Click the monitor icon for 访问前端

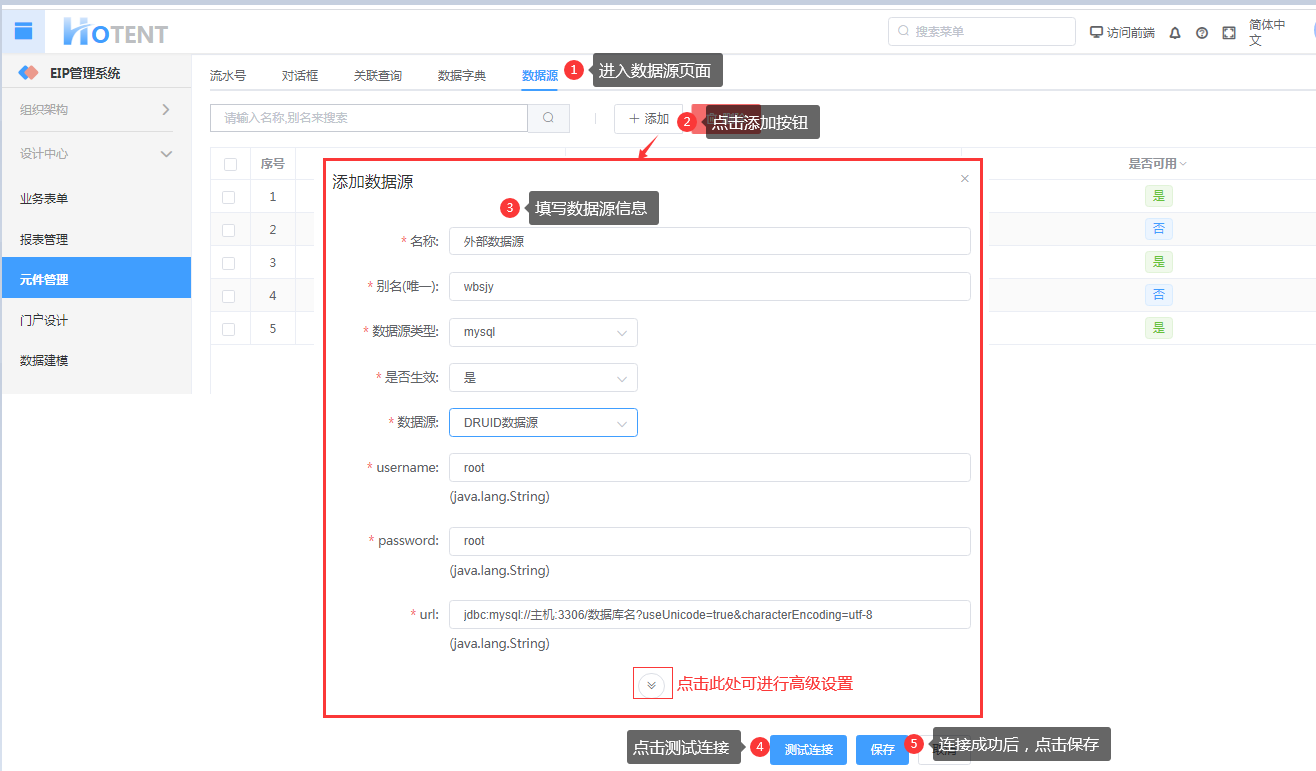click(1096, 32)
